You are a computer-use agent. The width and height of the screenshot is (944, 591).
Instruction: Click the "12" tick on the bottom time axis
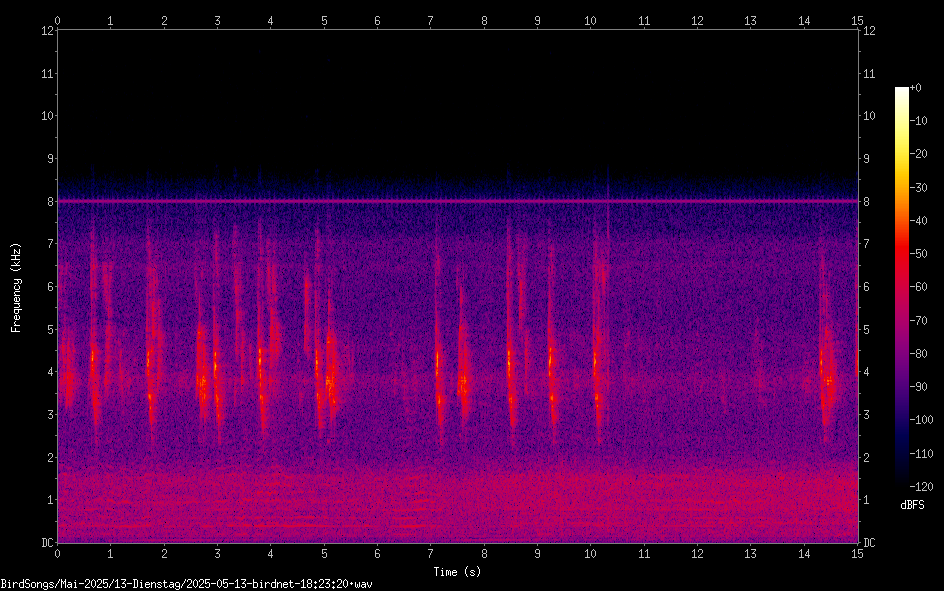point(697,554)
